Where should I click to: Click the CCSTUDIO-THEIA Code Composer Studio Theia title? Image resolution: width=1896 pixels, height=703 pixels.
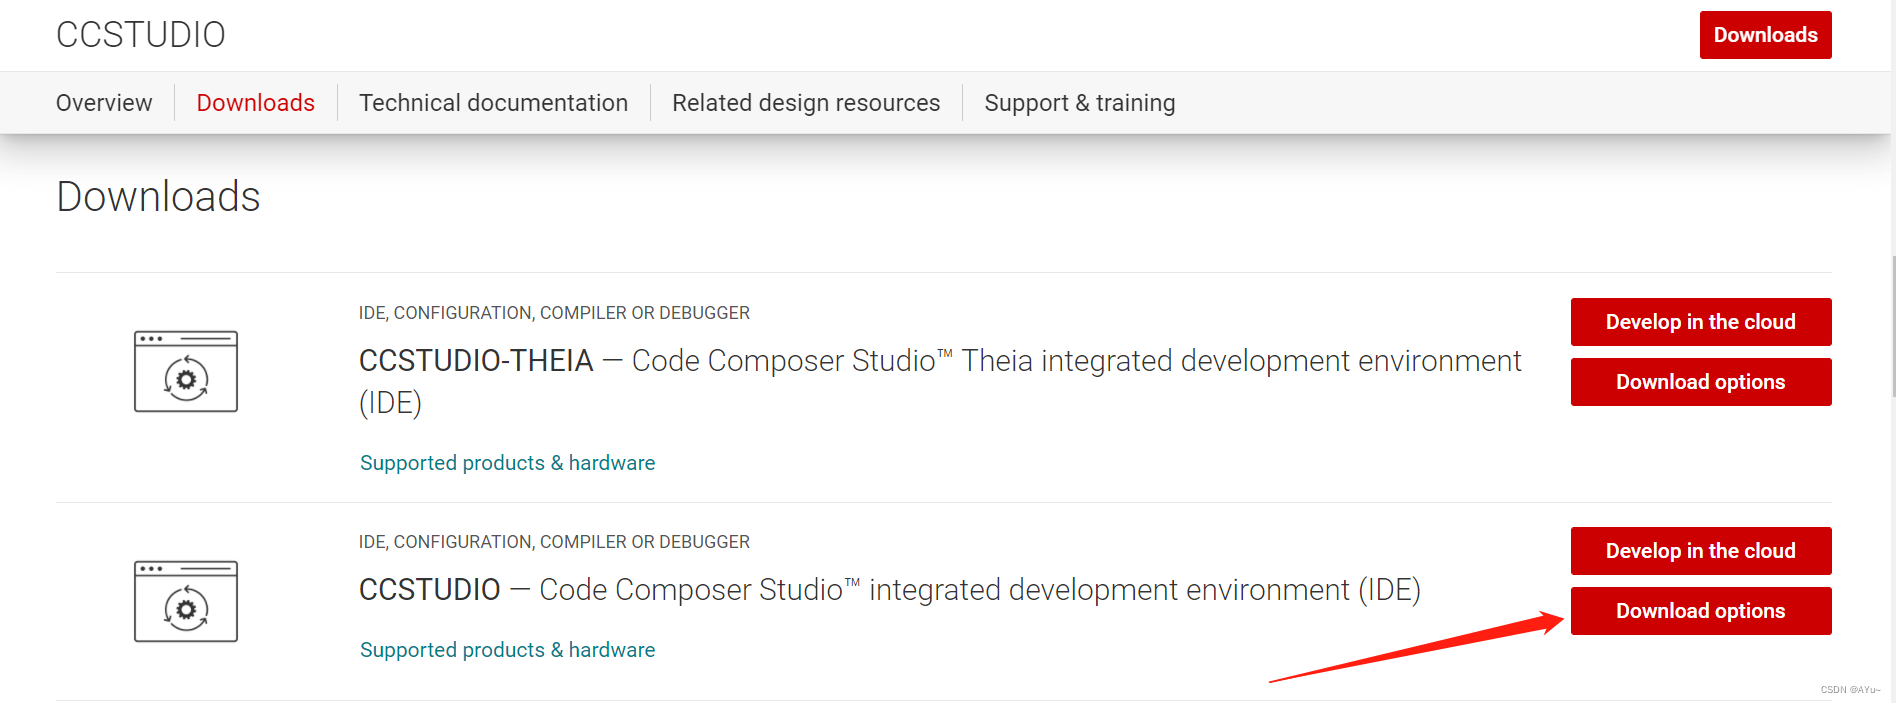940,381
